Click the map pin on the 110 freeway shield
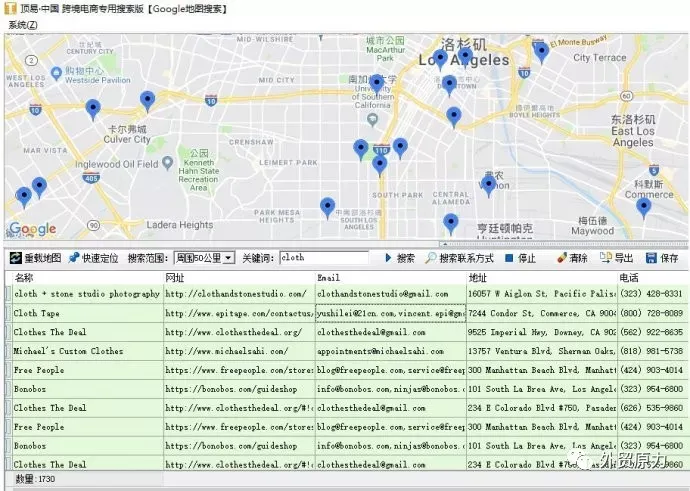This screenshot has height=491, width=690. pos(379,166)
